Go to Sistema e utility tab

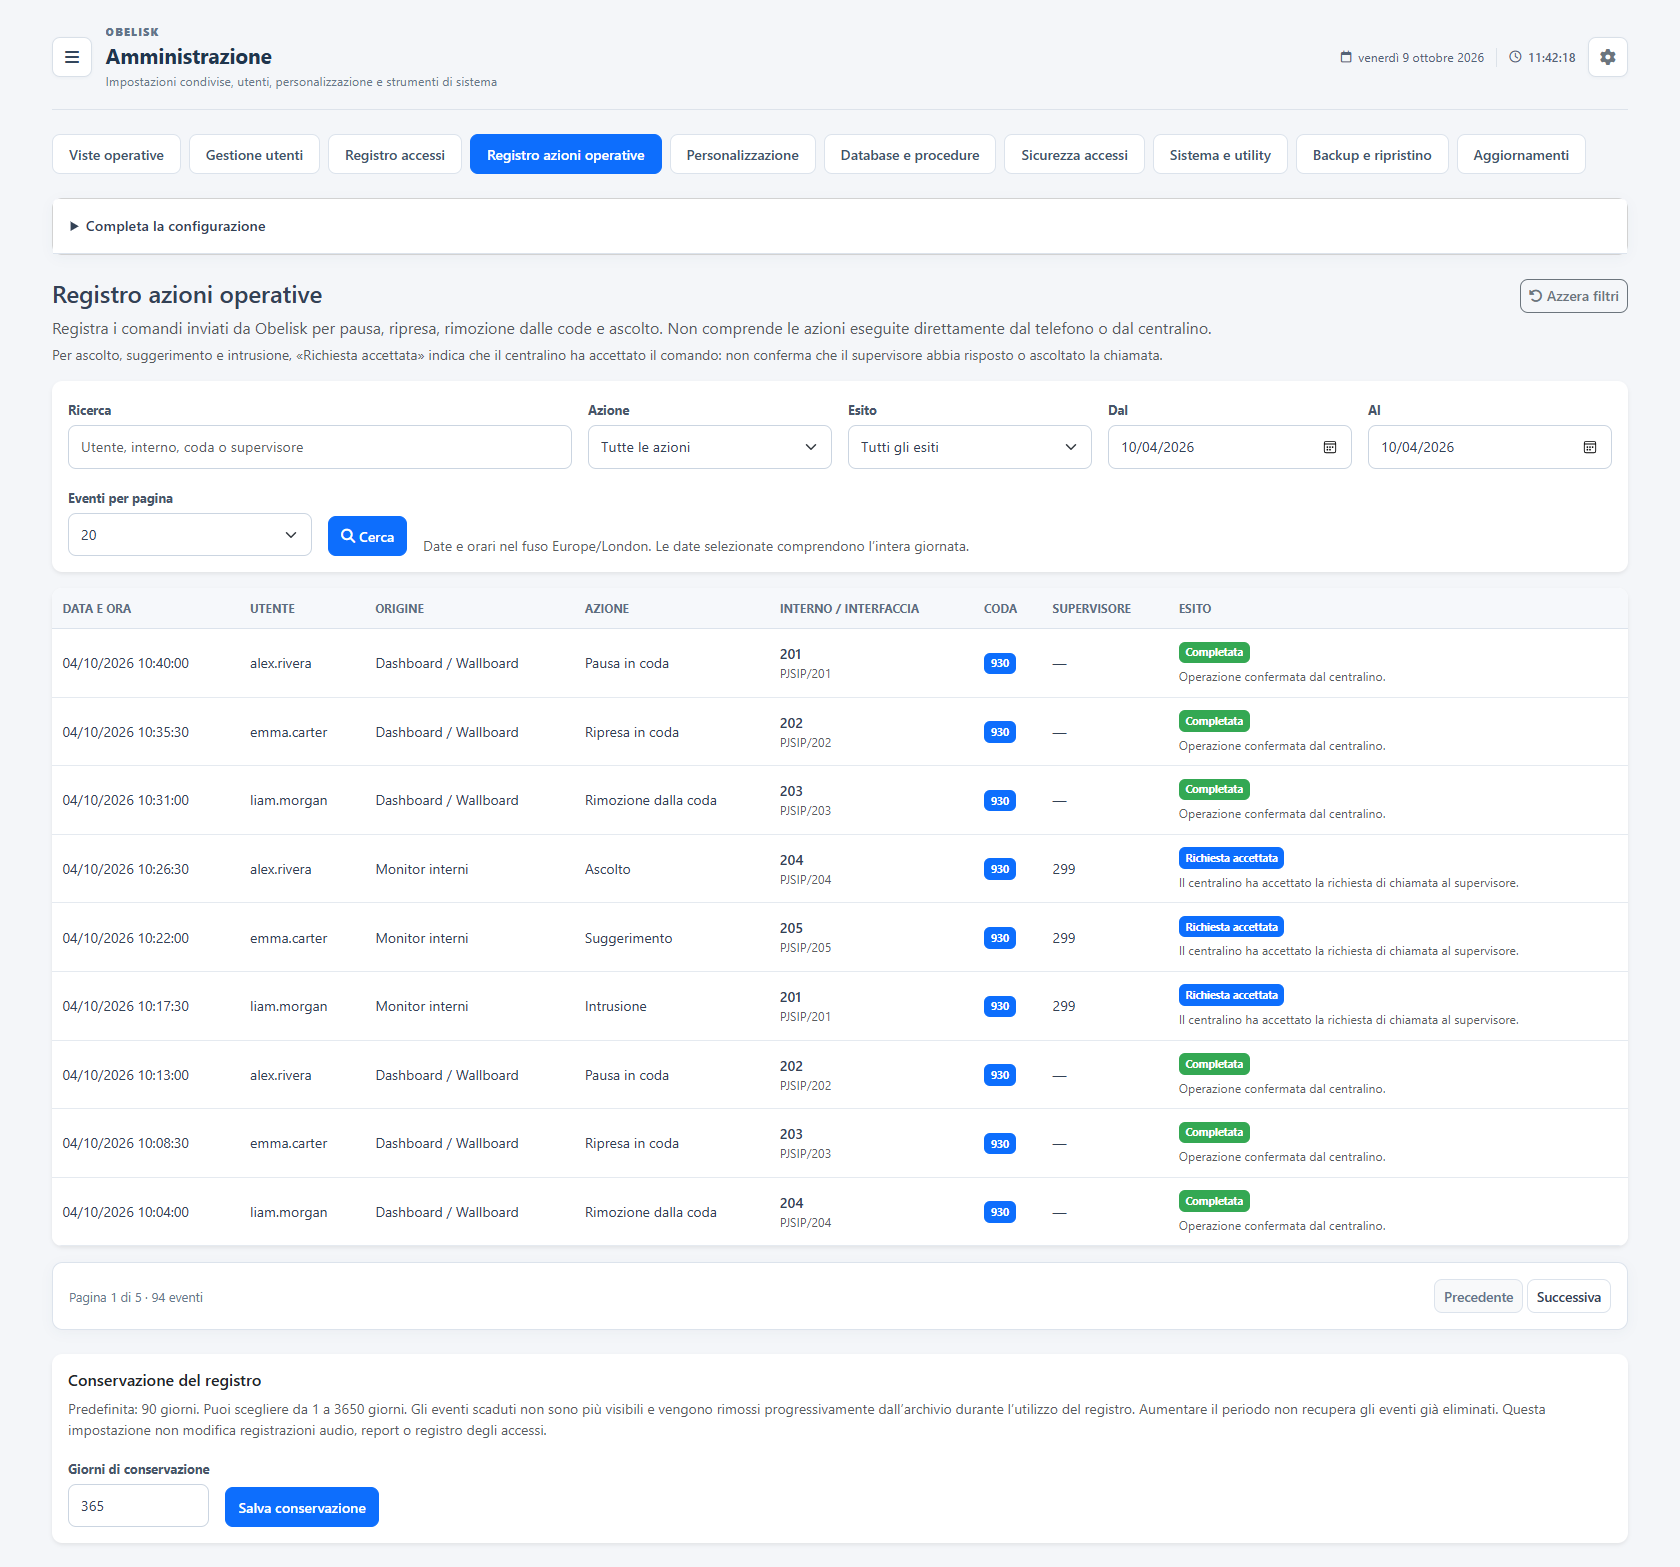[1220, 154]
